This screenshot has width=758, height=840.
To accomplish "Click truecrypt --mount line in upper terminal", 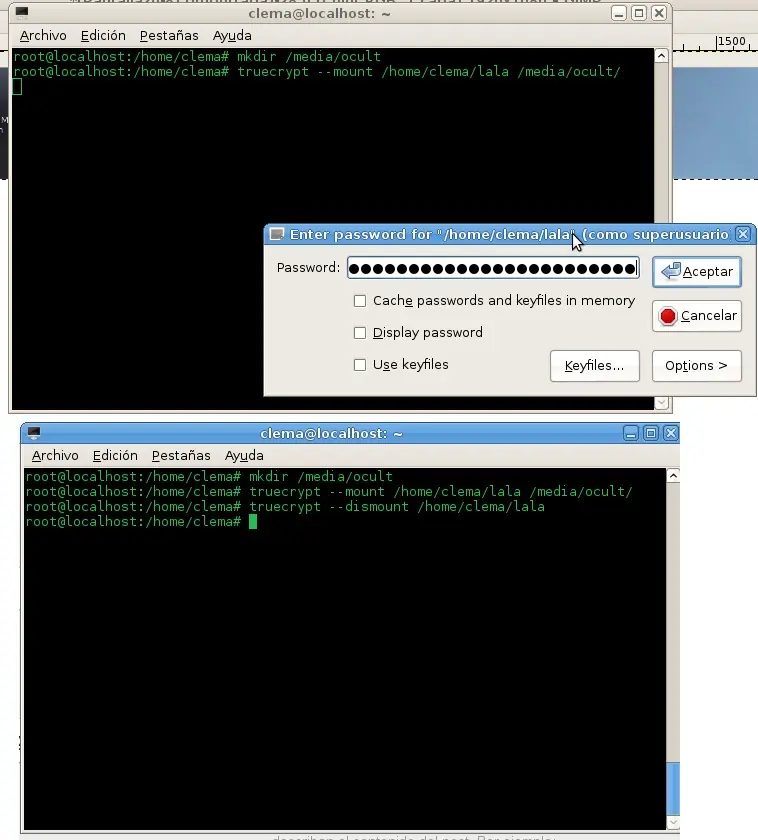I will 317,71.
